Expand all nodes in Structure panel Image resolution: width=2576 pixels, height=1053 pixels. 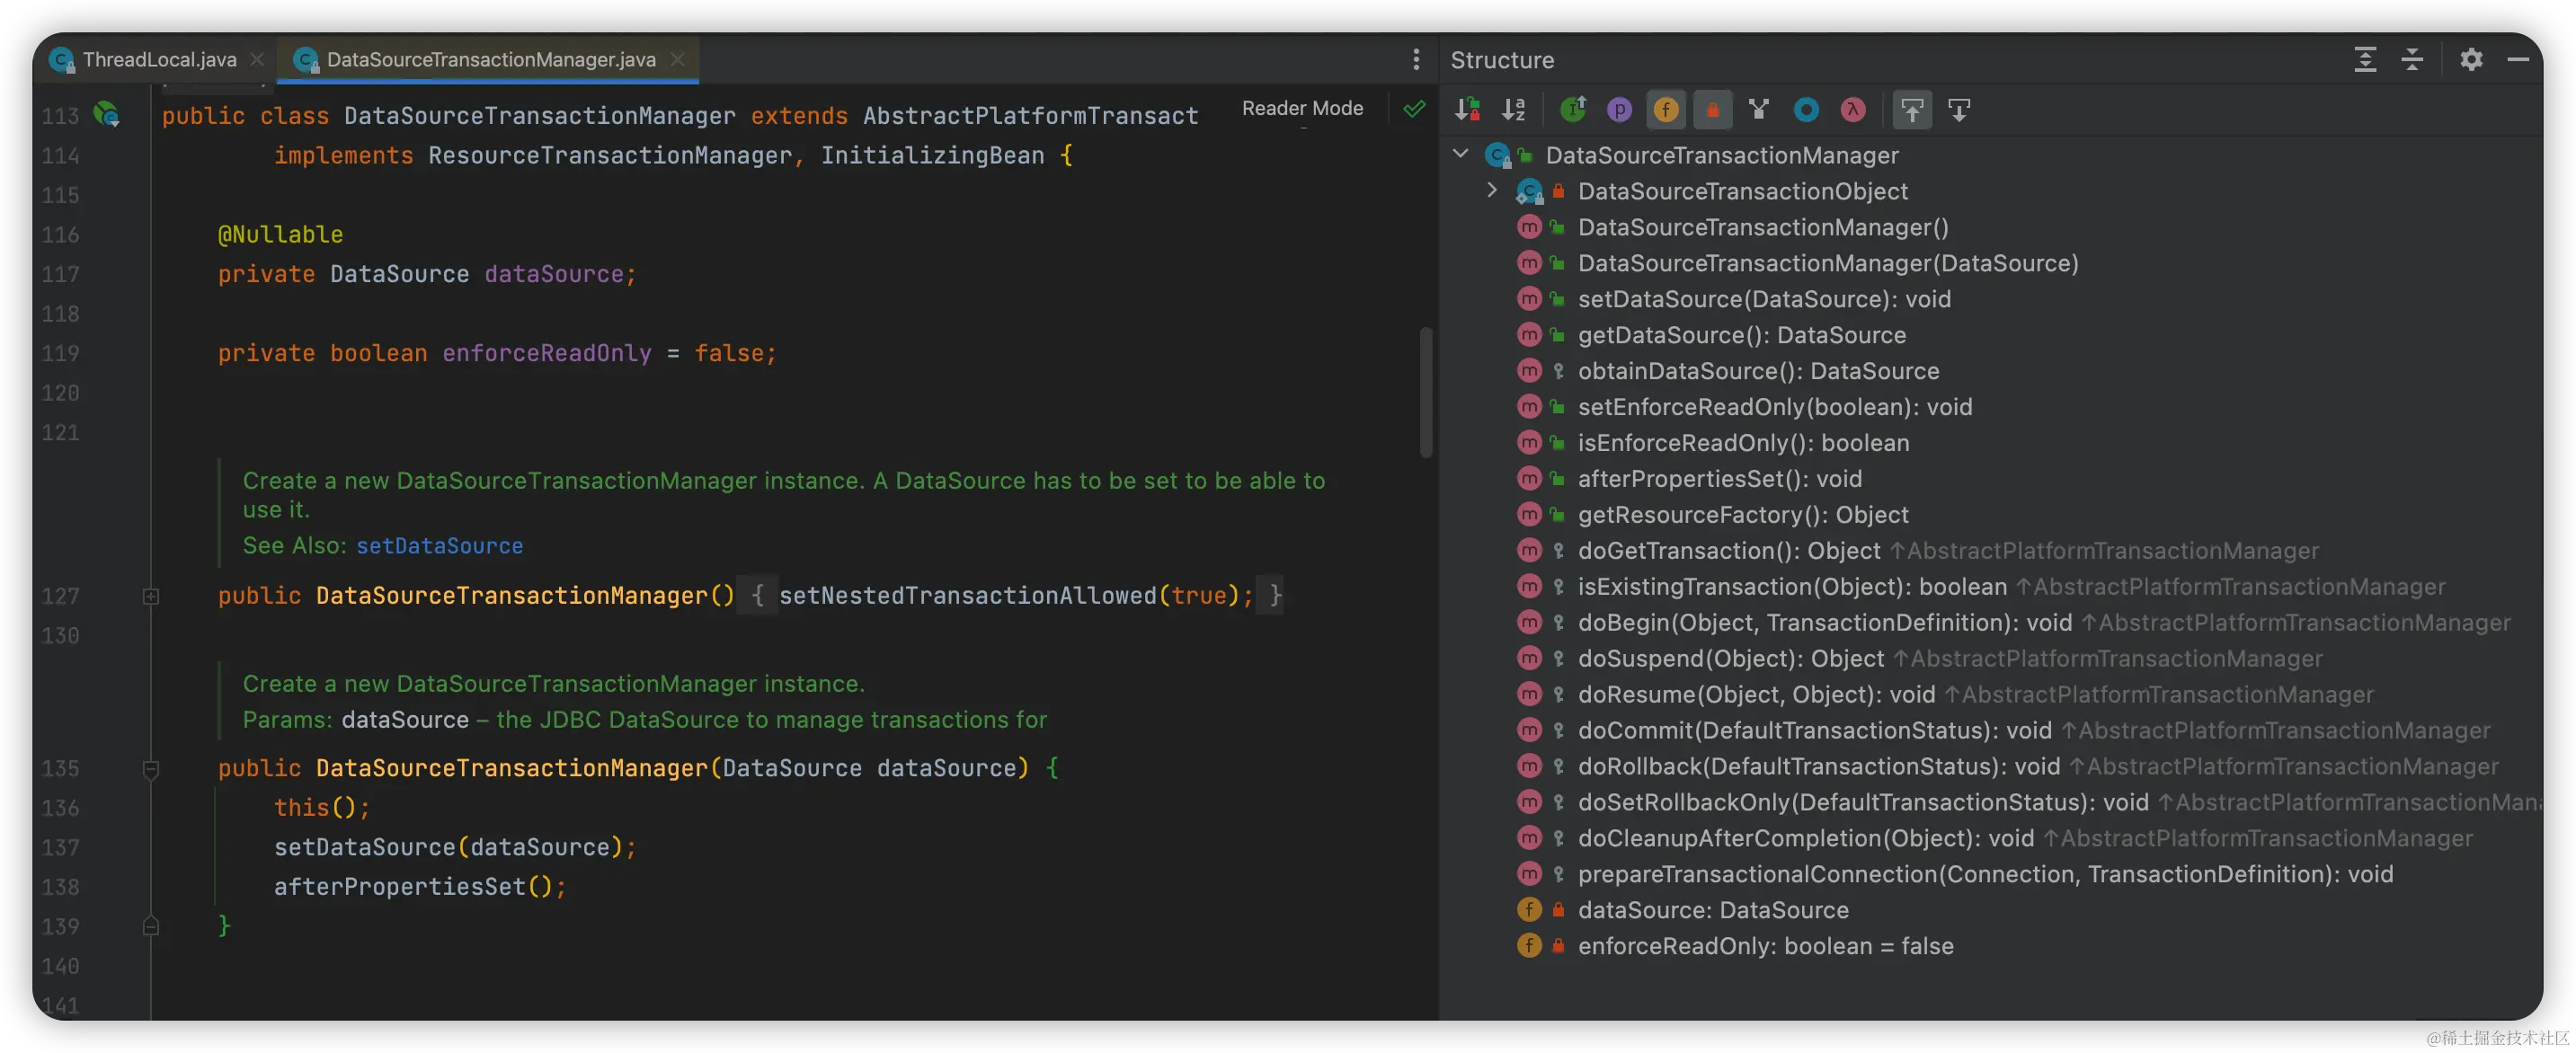pyautogui.click(x=2365, y=60)
